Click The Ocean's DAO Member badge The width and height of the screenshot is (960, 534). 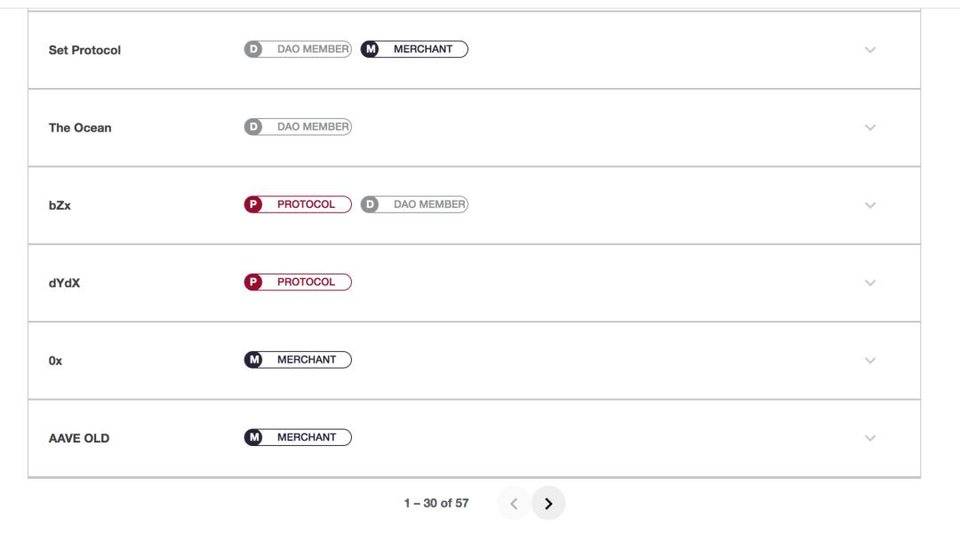coord(298,127)
